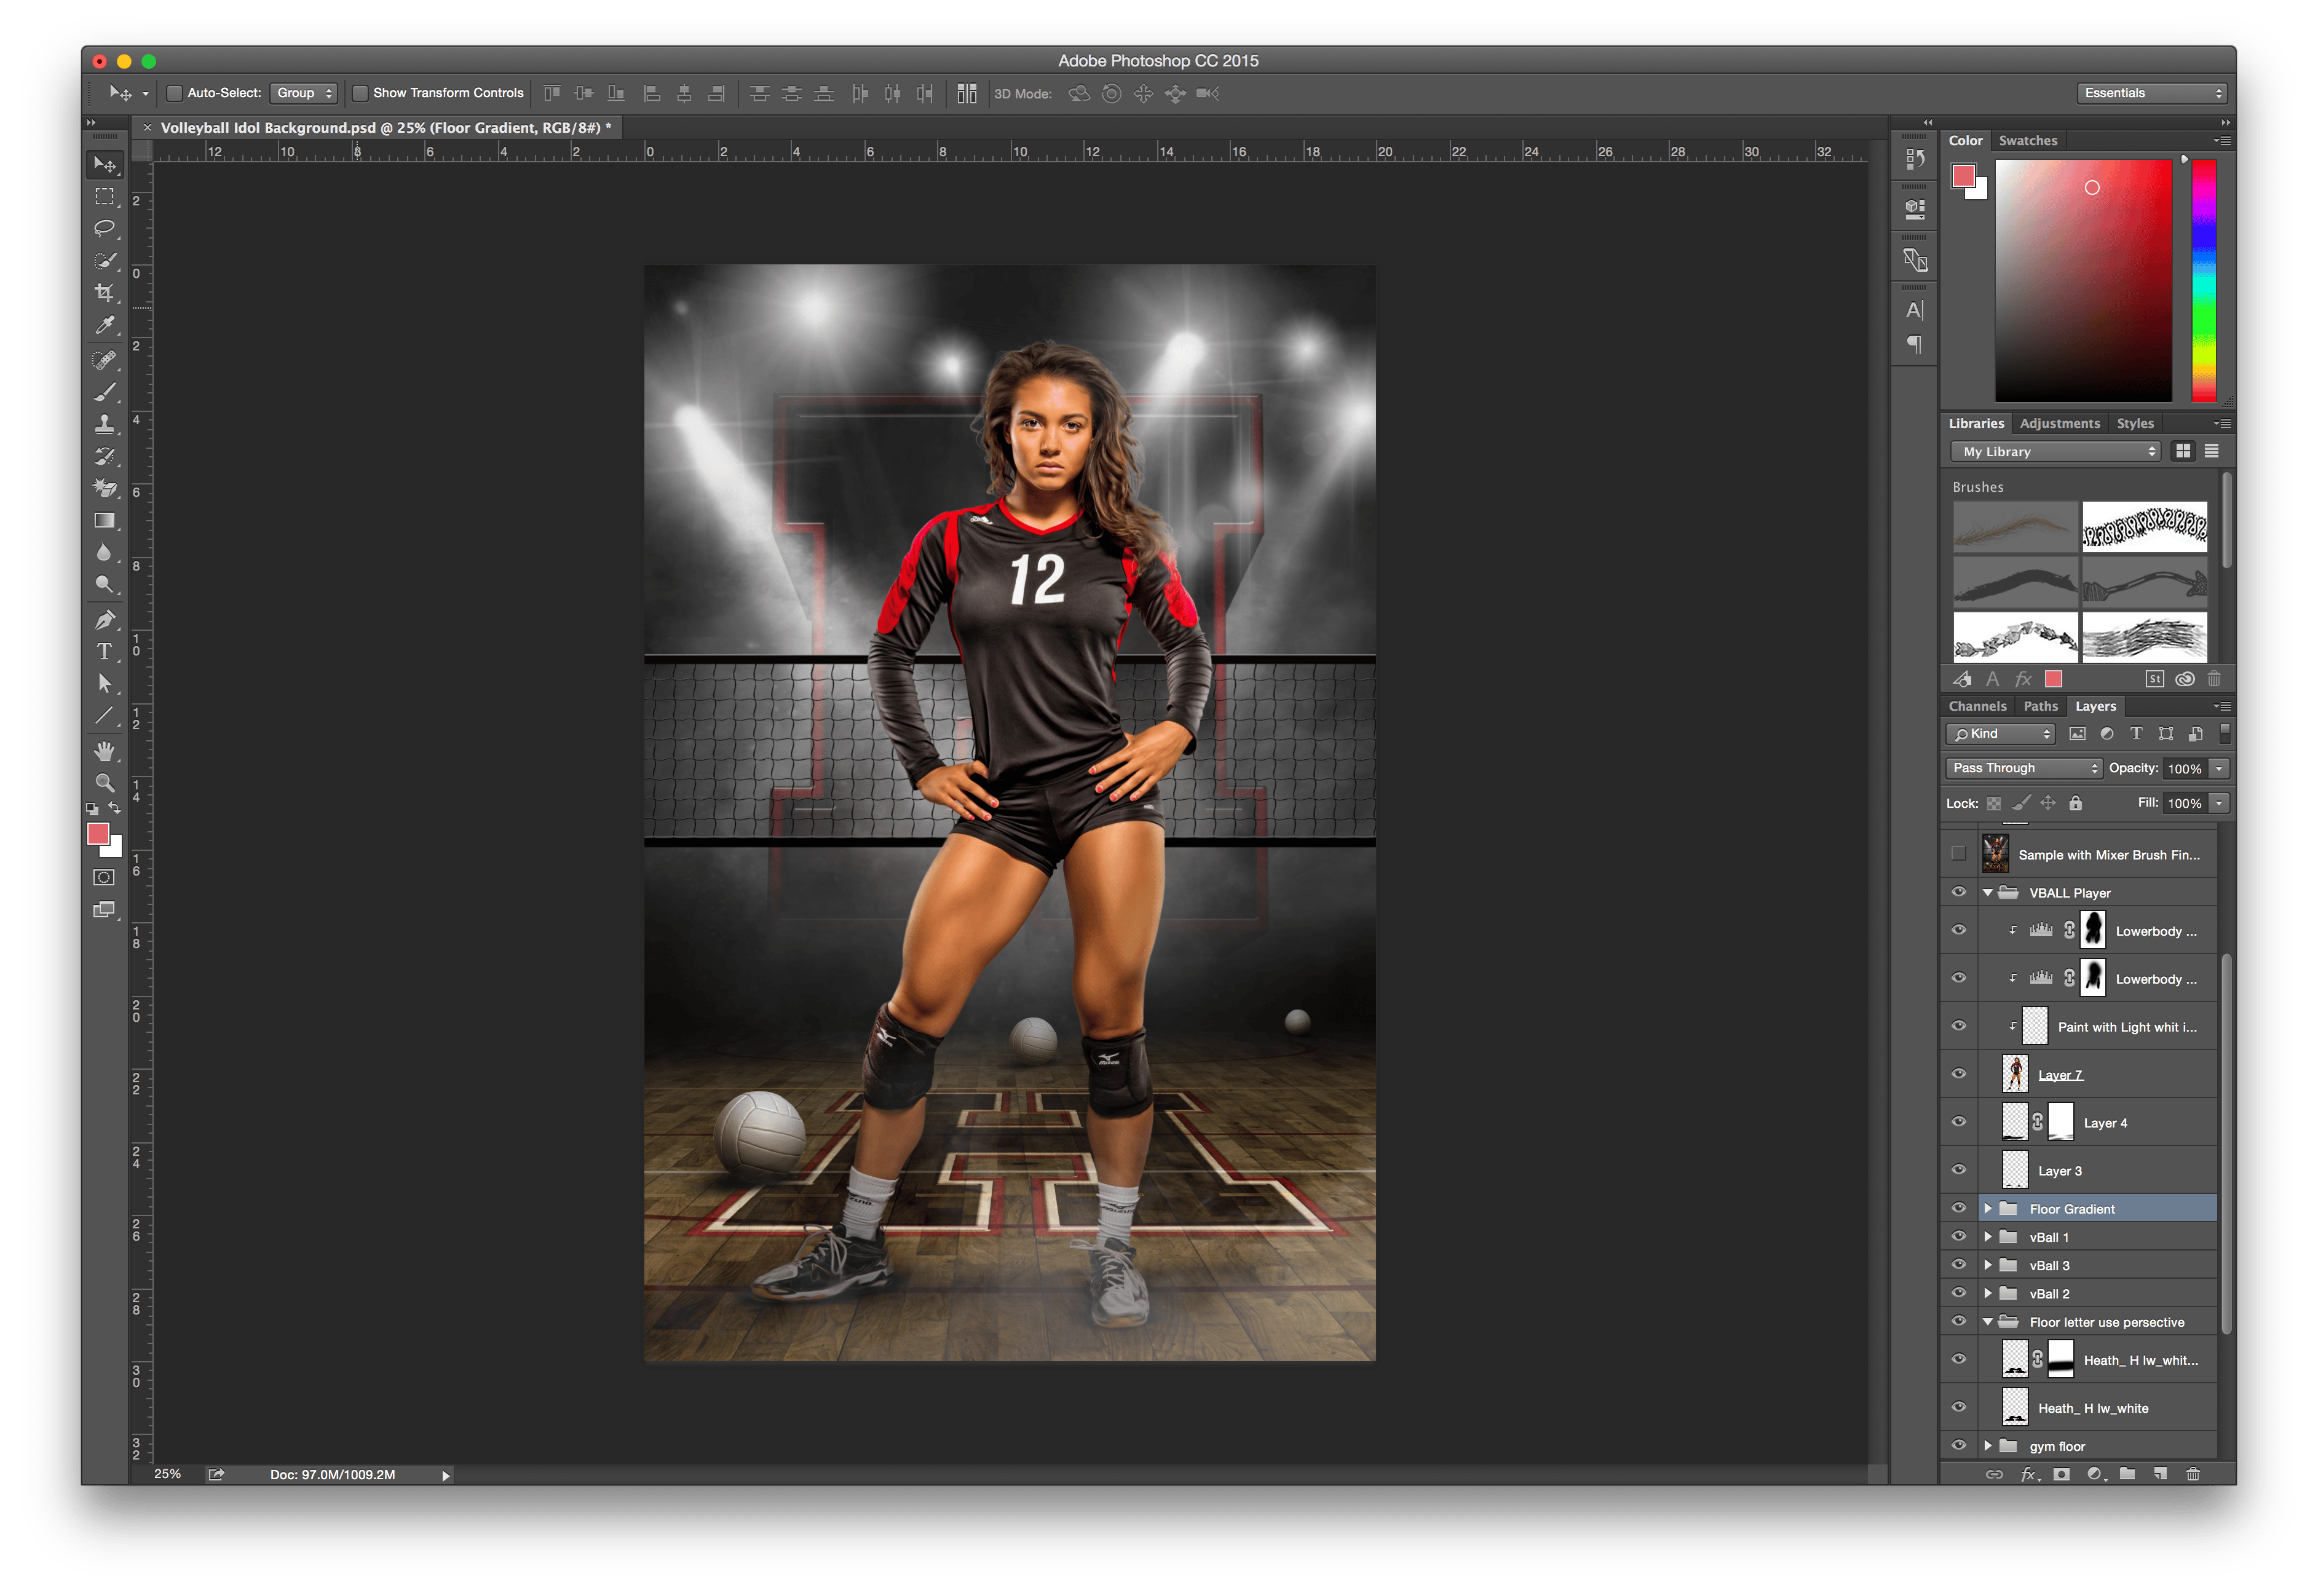
Task: Switch to the Swatches tab
Action: (x=2027, y=141)
